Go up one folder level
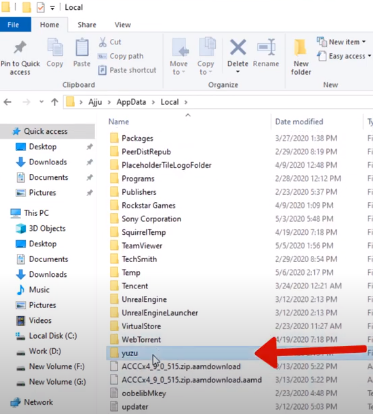The image size is (373, 414). click(x=55, y=102)
